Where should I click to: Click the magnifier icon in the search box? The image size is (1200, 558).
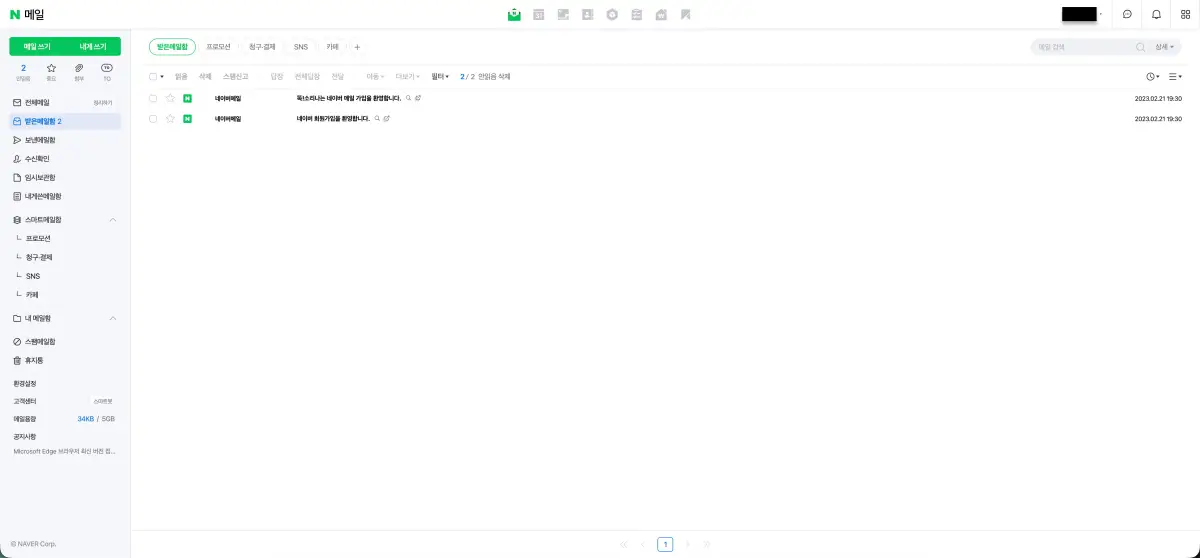(x=1140, y=47)
